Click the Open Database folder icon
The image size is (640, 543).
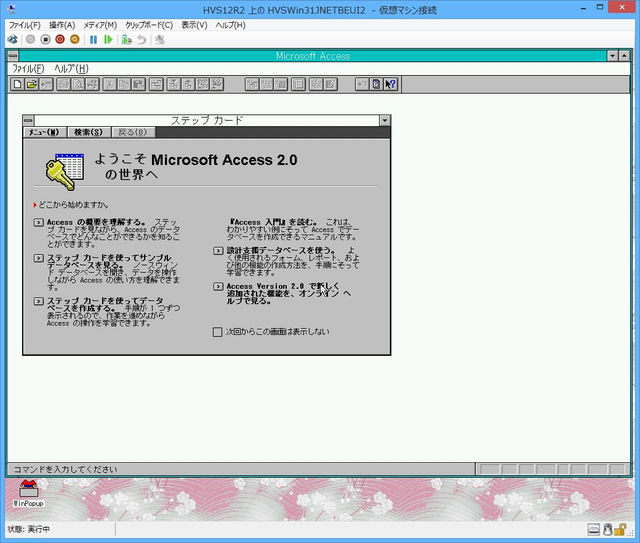coord(32,84)
